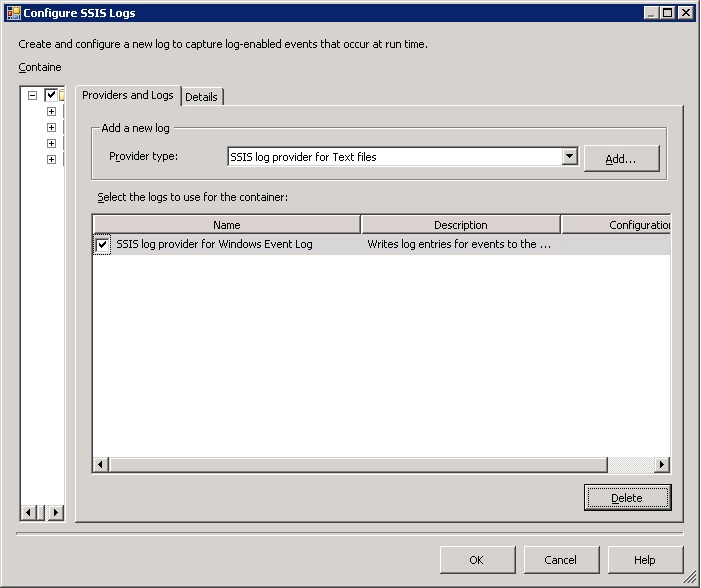This screenshot has width=701, height=588.
Task: Click the 'Writes log entries for events' description cell
Action: tap(459, 244)
